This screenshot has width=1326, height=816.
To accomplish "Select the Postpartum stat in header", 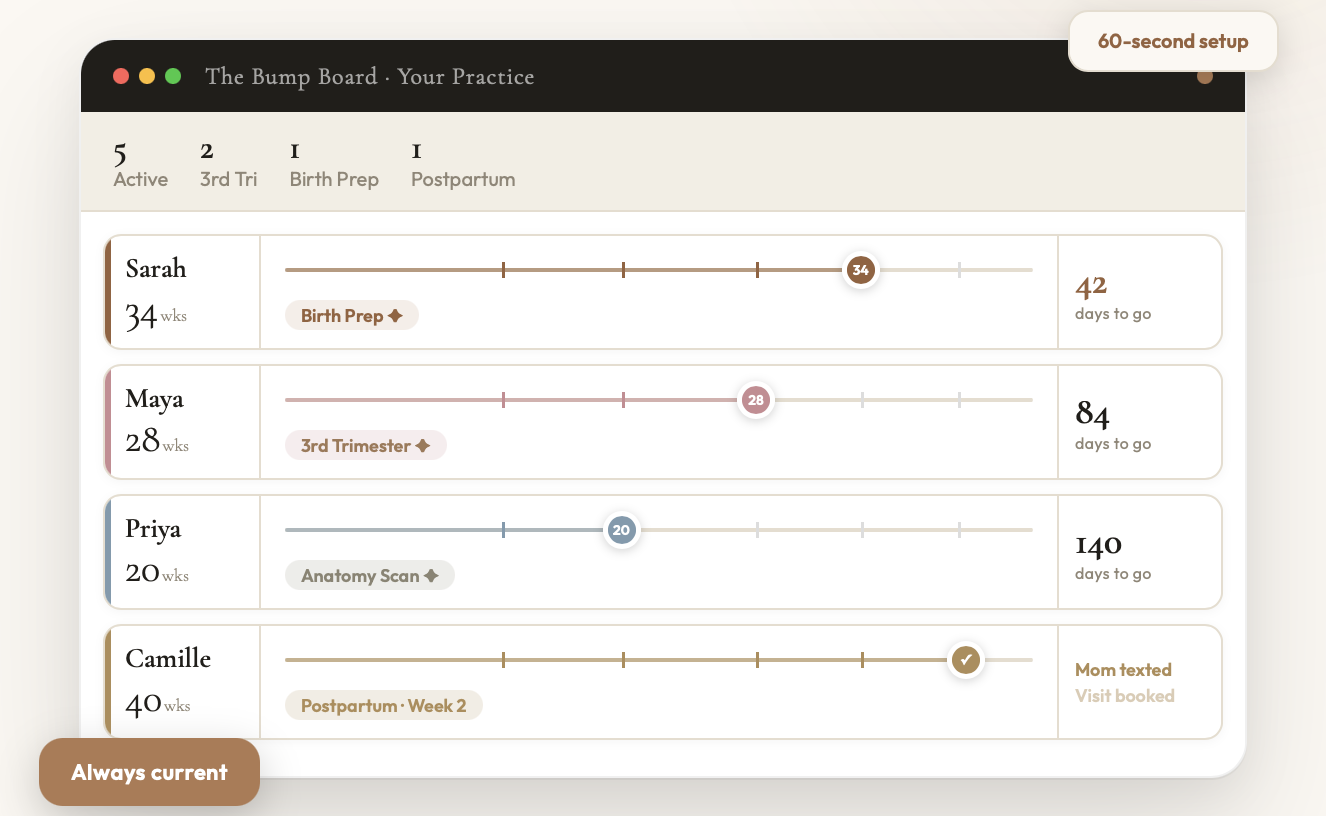I will pos(463,165).
